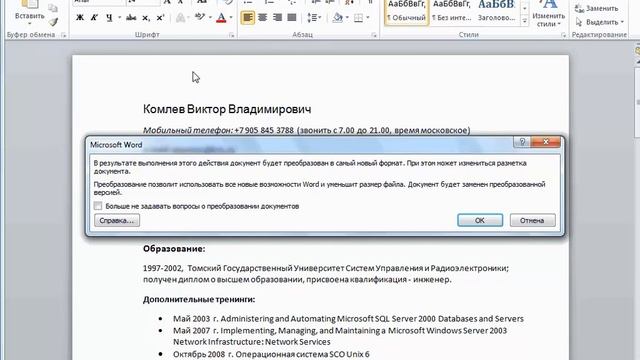Viewport: 640px width, 360px height.
Task: Apply subscript formatting
Action: pos(146,18)
